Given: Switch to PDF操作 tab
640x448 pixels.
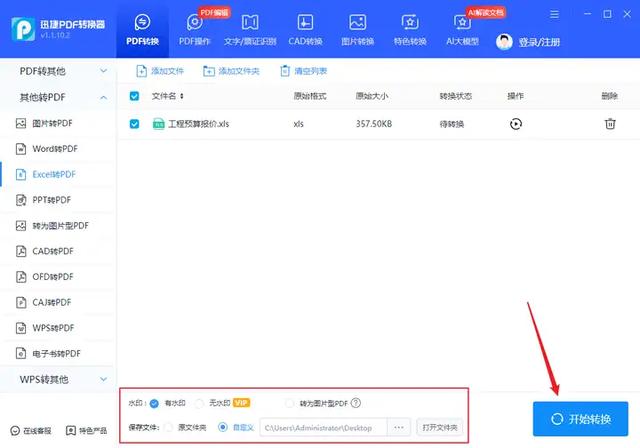Looking at the screenshot, I should click(x=194, y=29).
